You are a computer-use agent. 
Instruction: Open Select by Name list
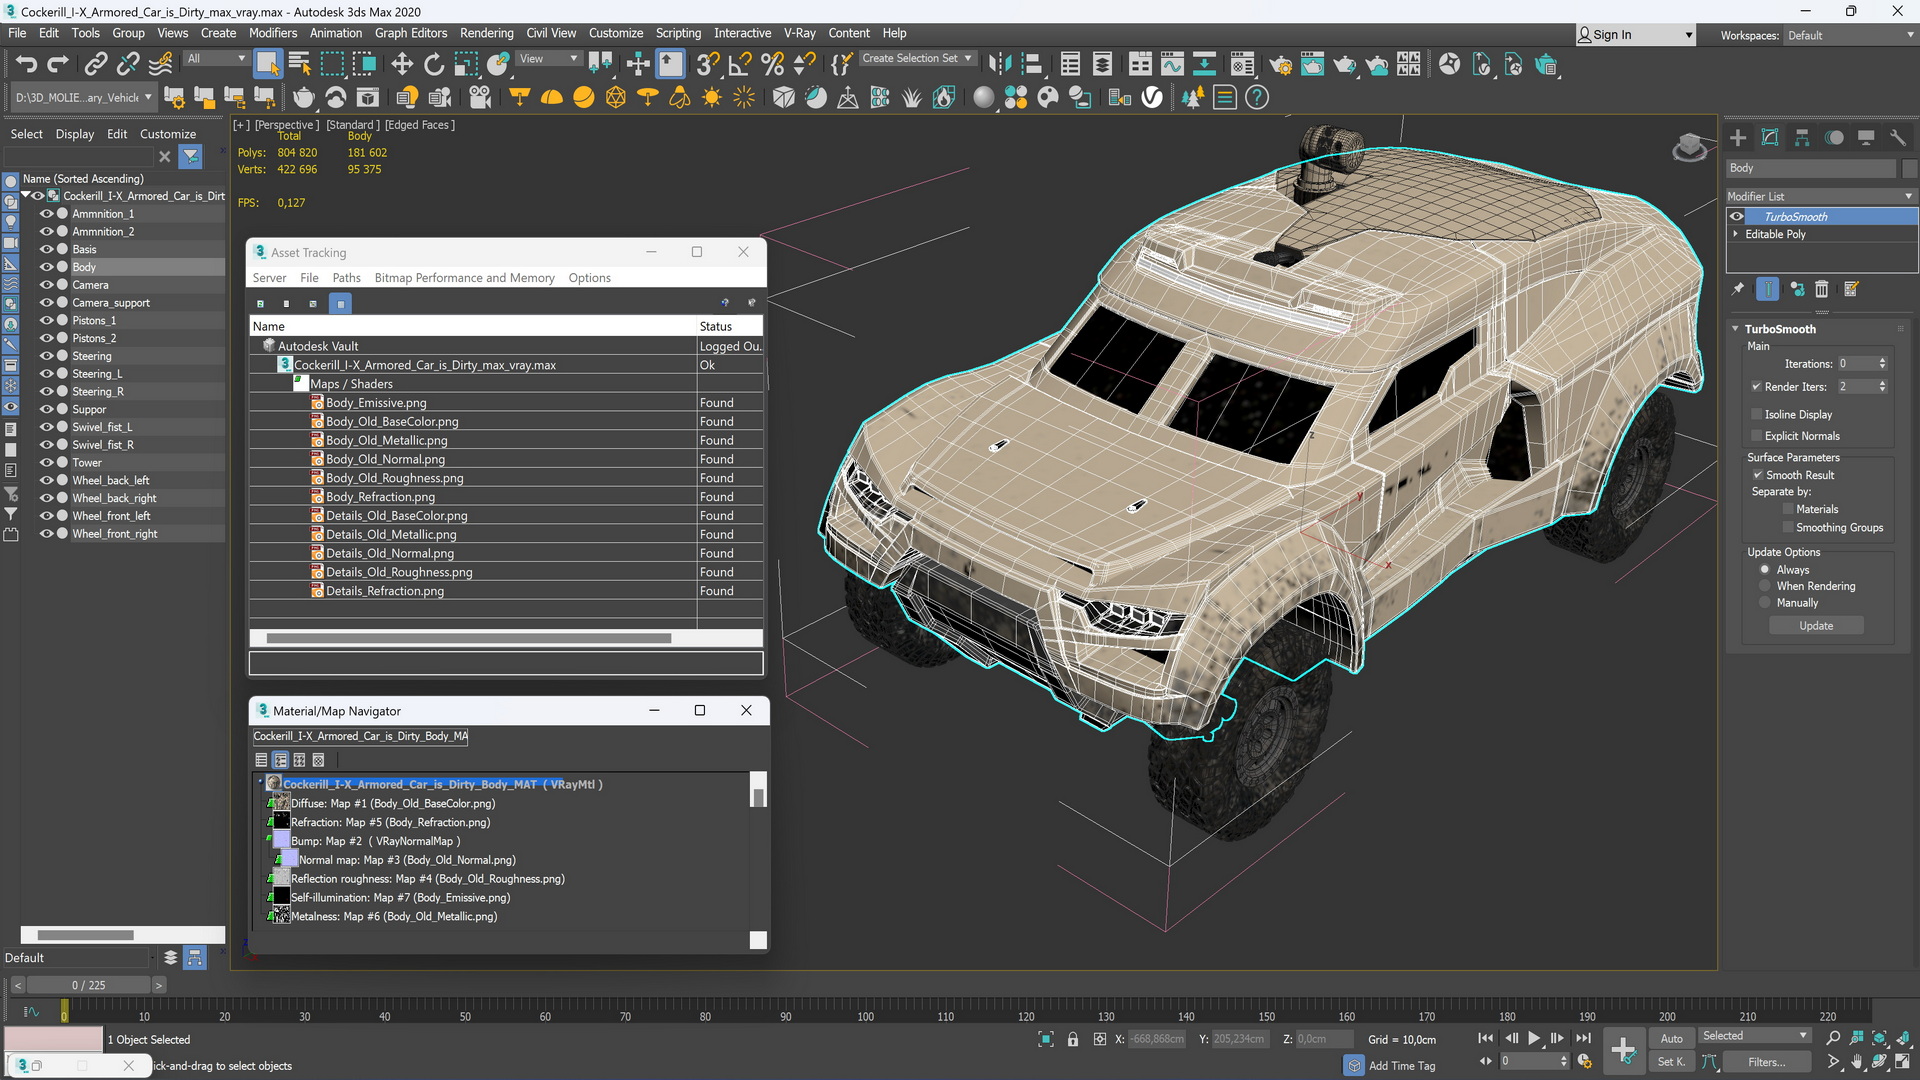tap(299, 65)
